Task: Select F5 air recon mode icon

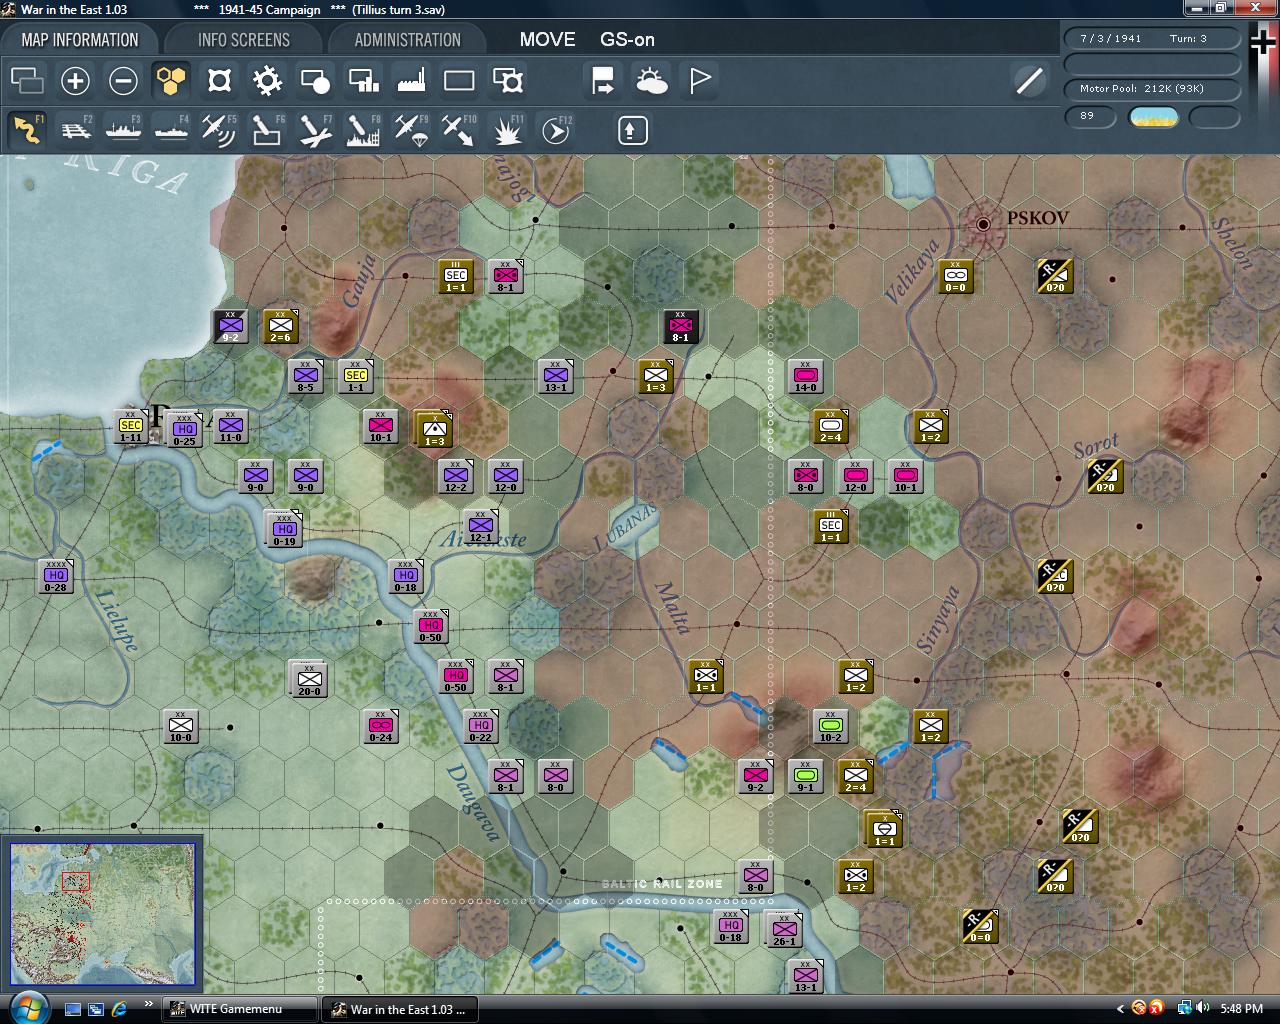Action: pyautogui.click(x=219, y=130)
